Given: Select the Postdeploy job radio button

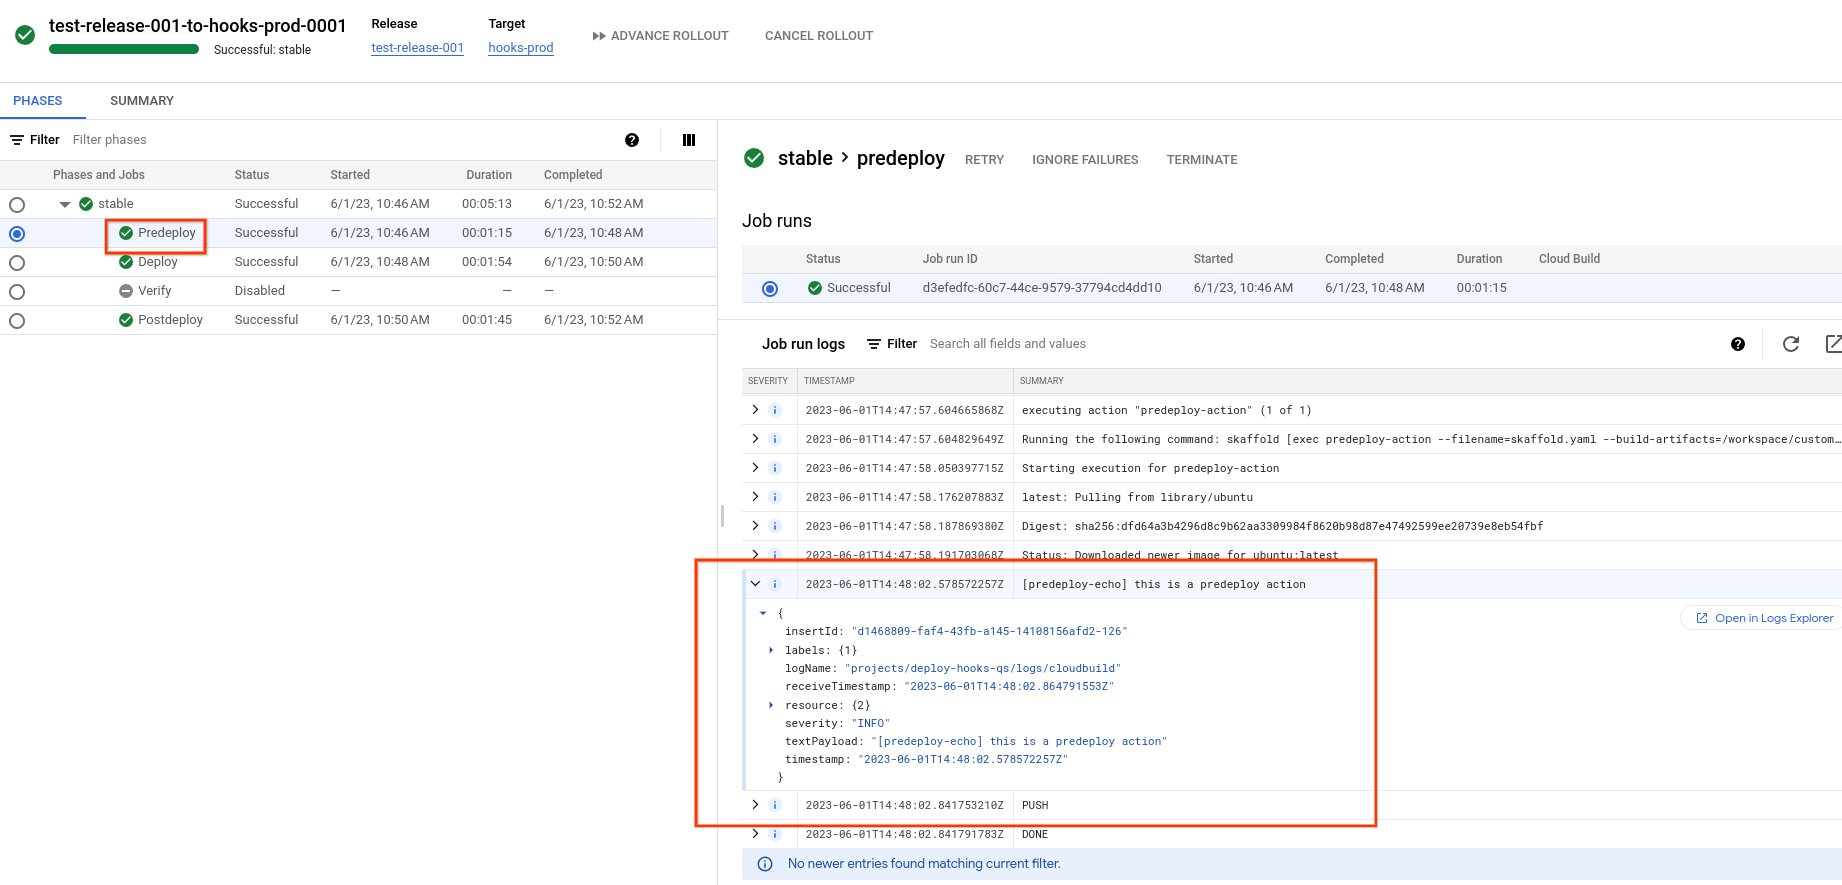Looking at the screenshot, I should [x=17, y=321].
